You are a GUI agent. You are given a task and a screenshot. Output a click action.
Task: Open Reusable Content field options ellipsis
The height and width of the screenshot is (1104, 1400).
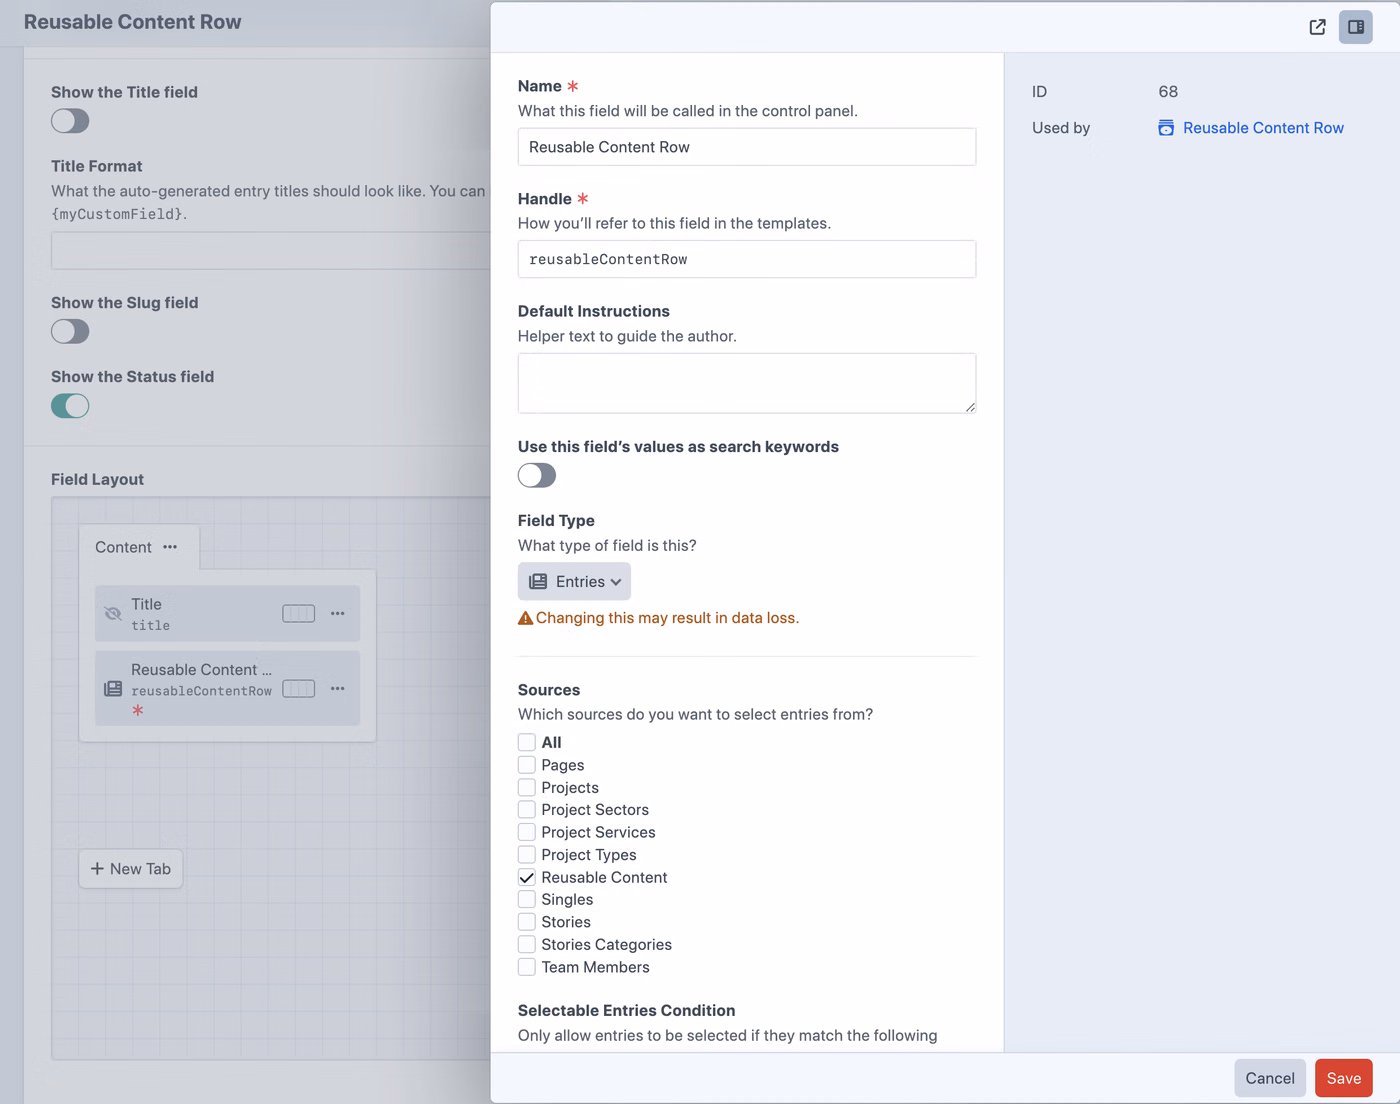point(338,688)
